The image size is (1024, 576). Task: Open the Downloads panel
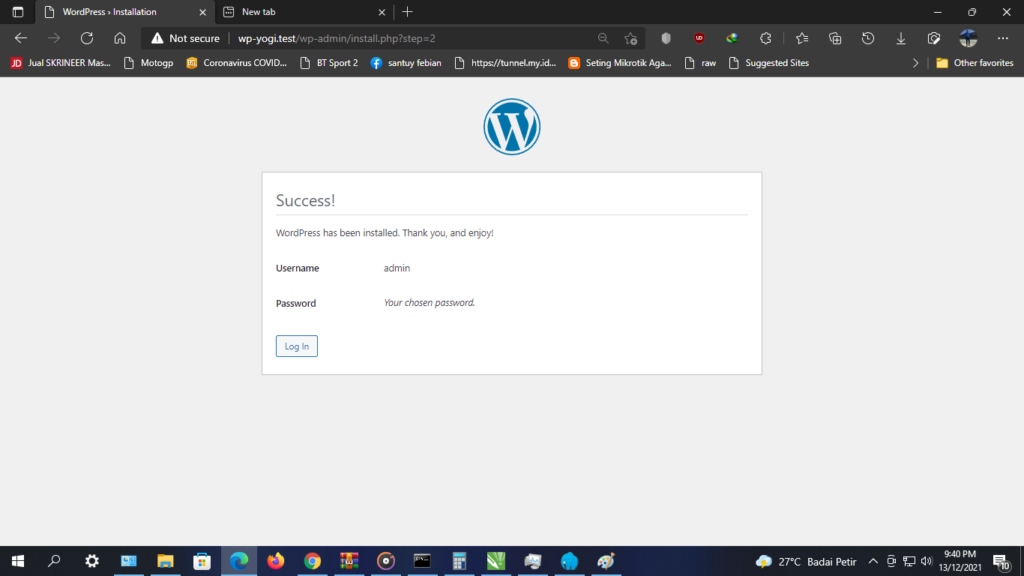tap(901, 38)
